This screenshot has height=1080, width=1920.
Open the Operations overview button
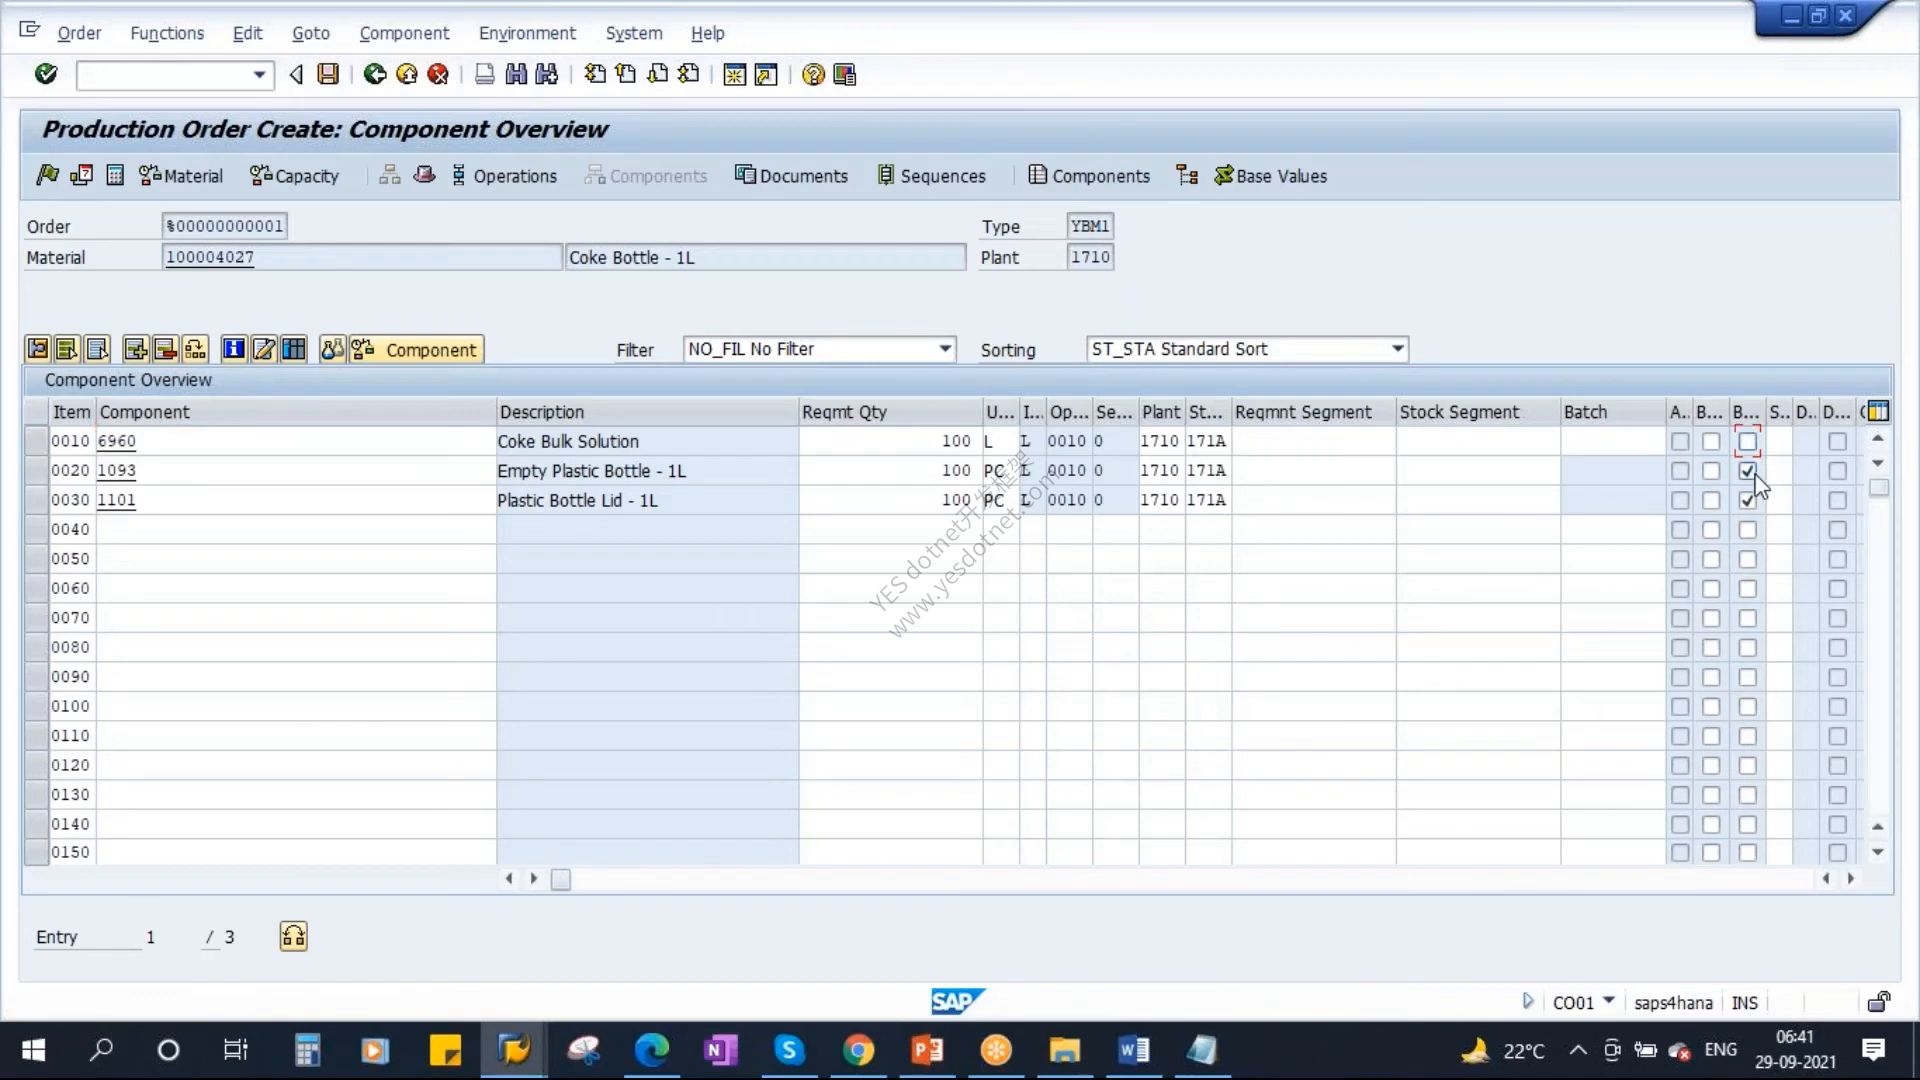[504, 176]
